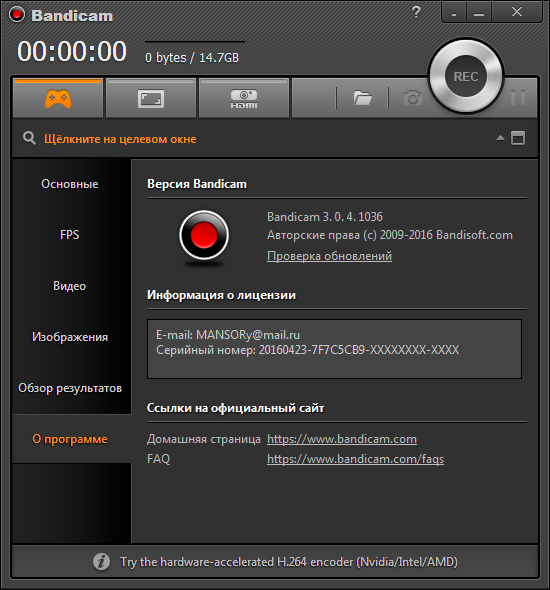Click the license info box with serial number
The width and height of the screenshot is (550, 590).
pos(334,349)
